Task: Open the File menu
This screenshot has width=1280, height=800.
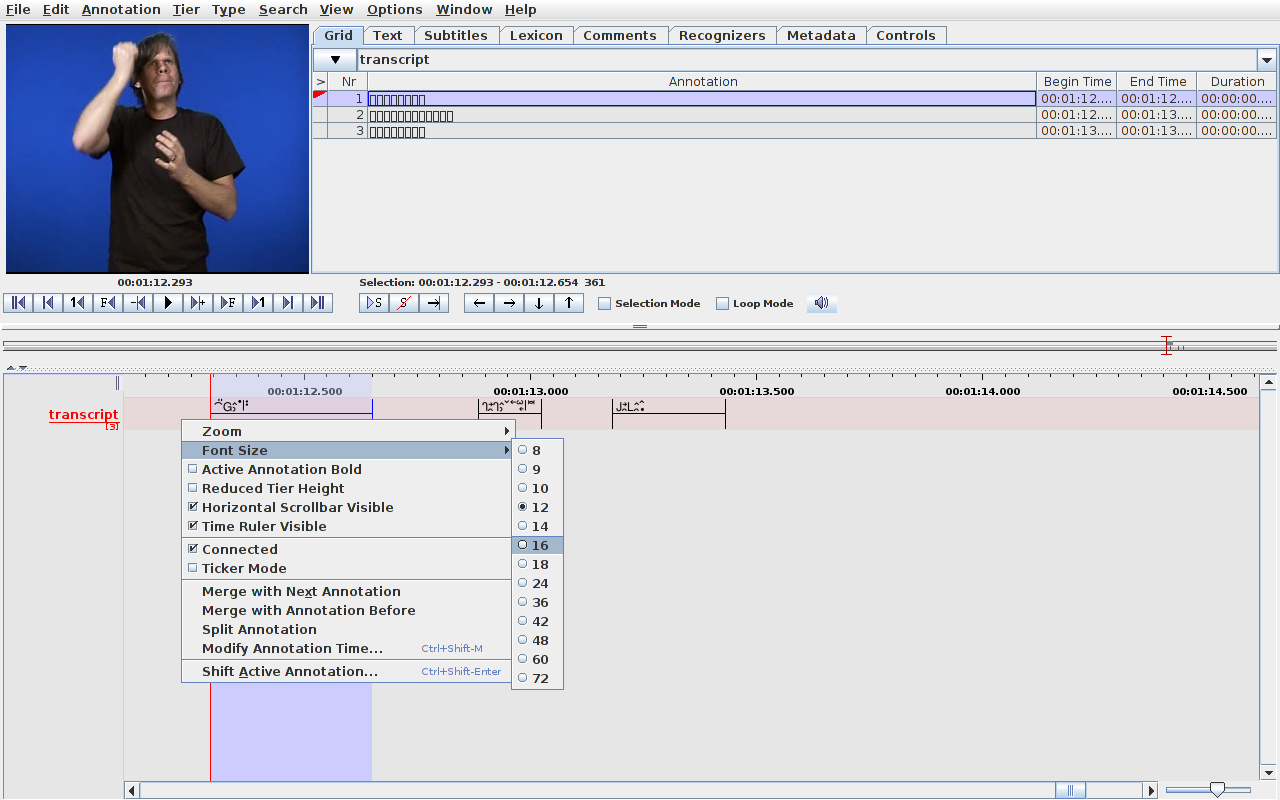Action: (18, 9)
